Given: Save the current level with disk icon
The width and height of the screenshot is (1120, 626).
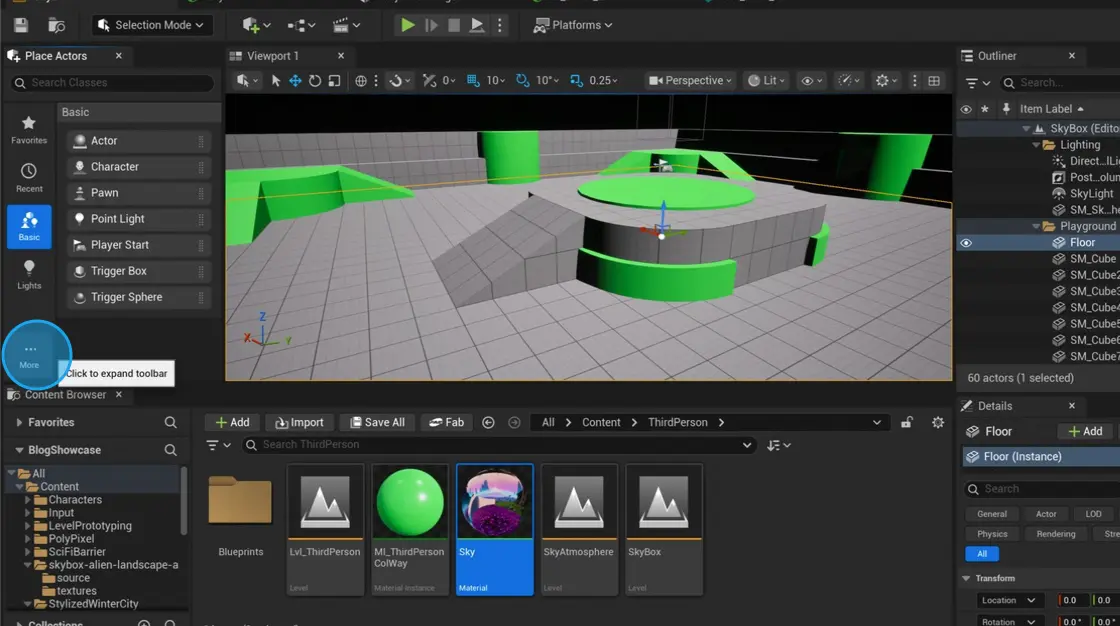Looking at the screenshot, I should click(21, 25).
